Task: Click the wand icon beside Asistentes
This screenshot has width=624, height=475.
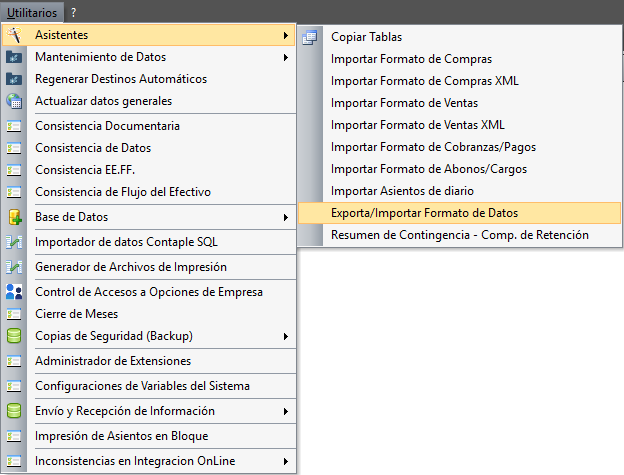Action: pos(14,35)
